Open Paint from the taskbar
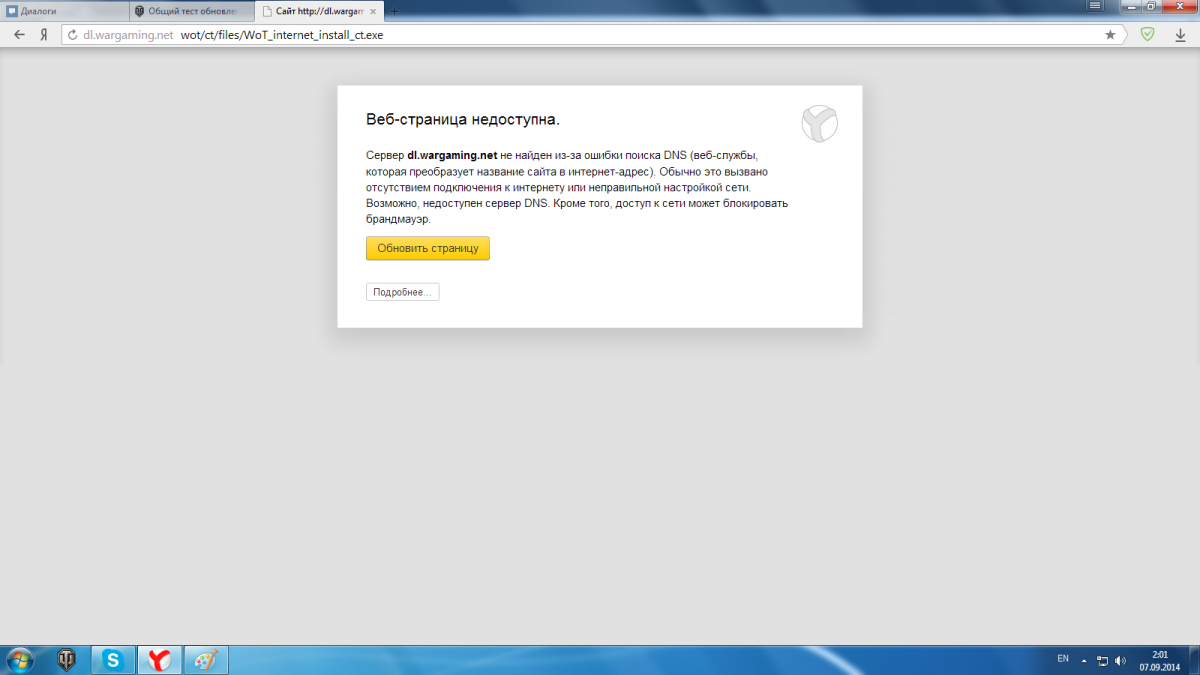Screen dimensions: 1200x675 [x=205, y=660]
